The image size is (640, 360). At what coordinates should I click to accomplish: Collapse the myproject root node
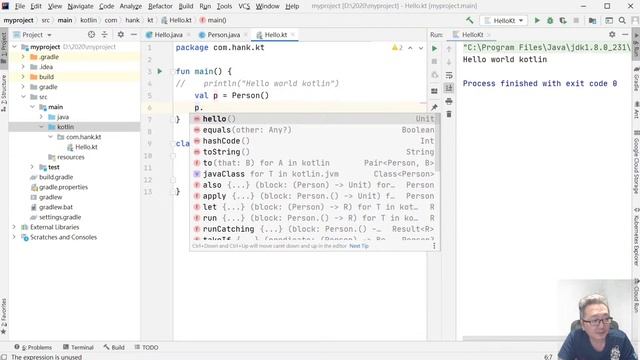coord(15,47)
